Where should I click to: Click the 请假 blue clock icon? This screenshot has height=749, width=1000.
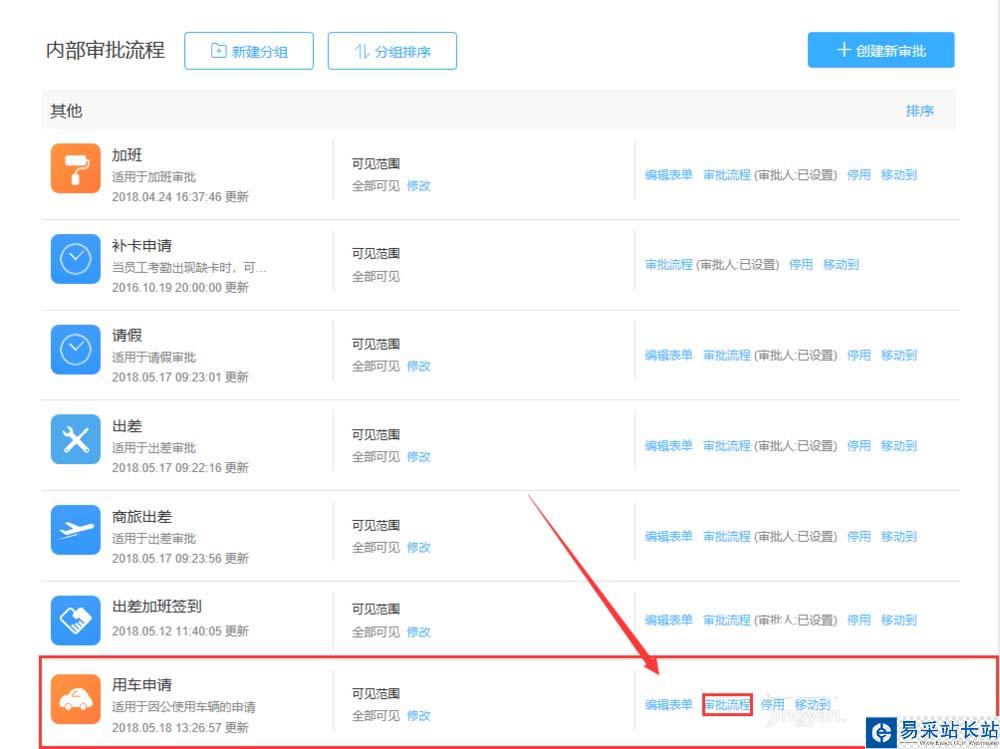coord(75,349)
